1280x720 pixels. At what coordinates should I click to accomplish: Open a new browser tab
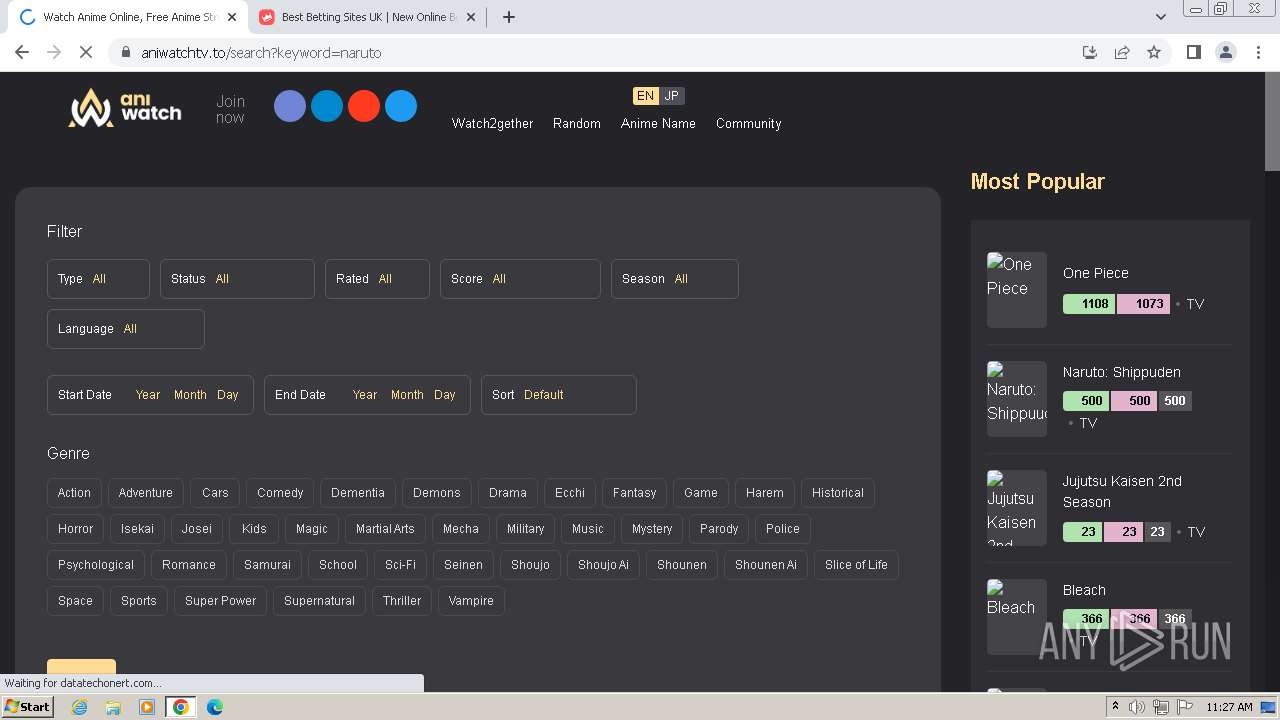(x=509, y=17)
